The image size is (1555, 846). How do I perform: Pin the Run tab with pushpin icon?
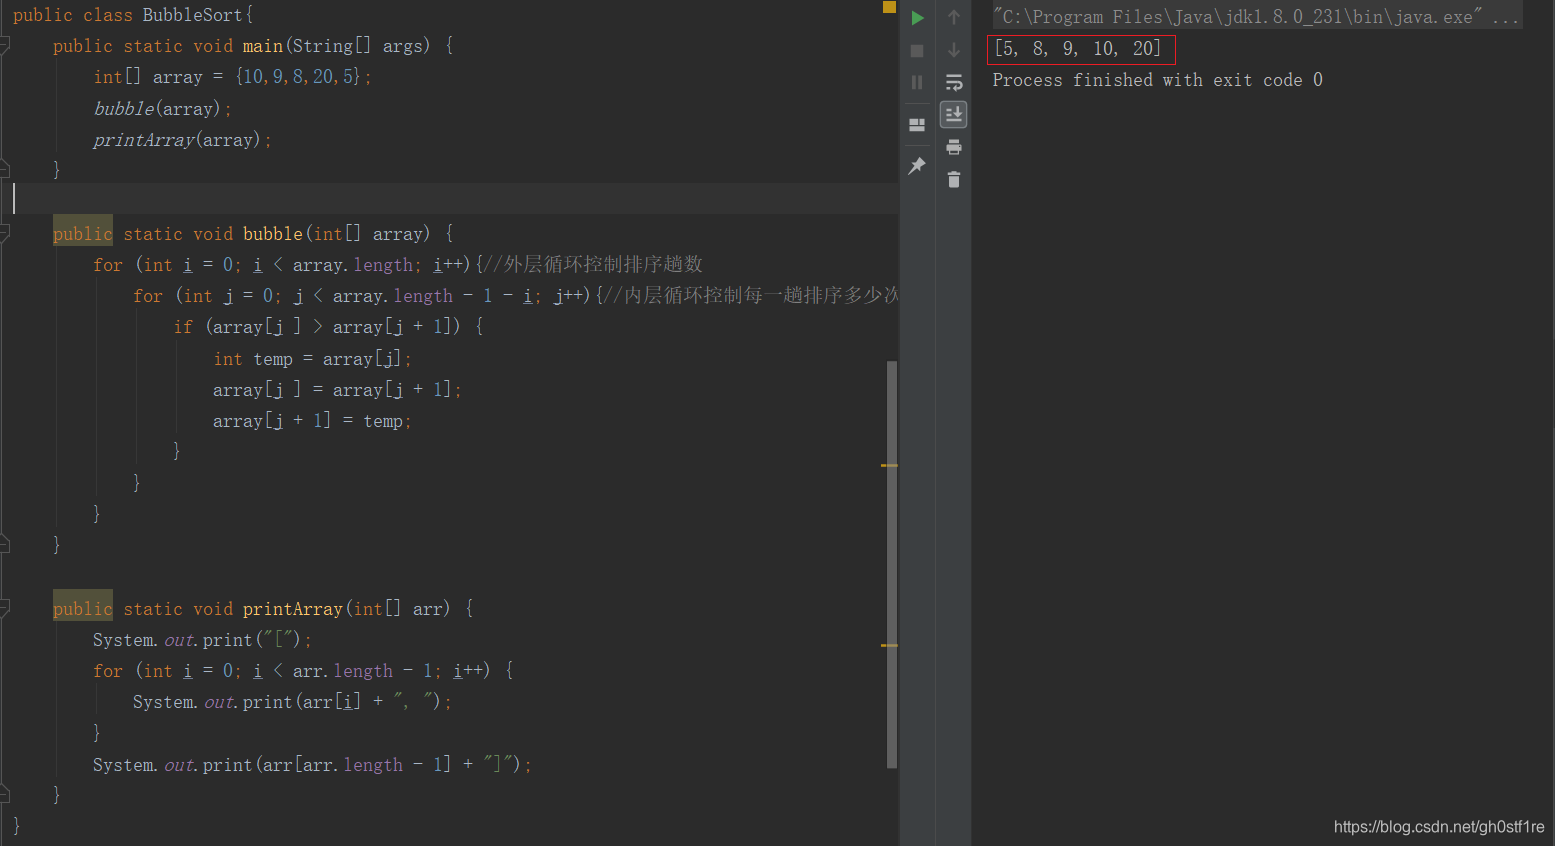click(x=917, y=166)
